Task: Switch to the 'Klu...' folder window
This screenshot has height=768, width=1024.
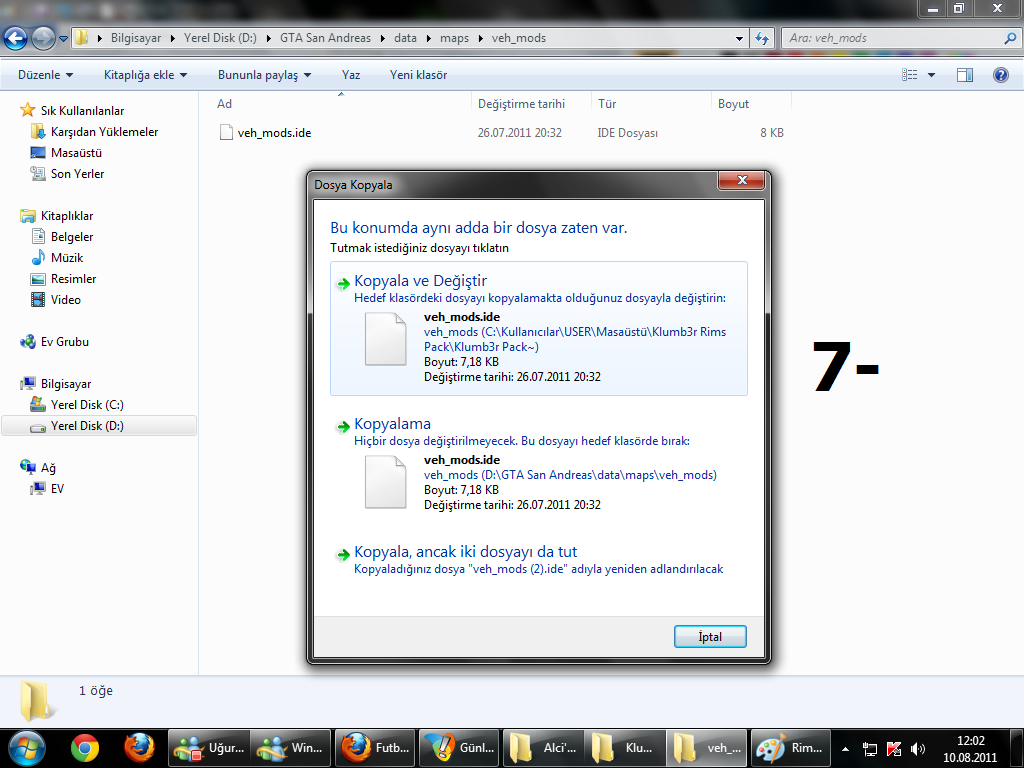Action: (624, 748)
